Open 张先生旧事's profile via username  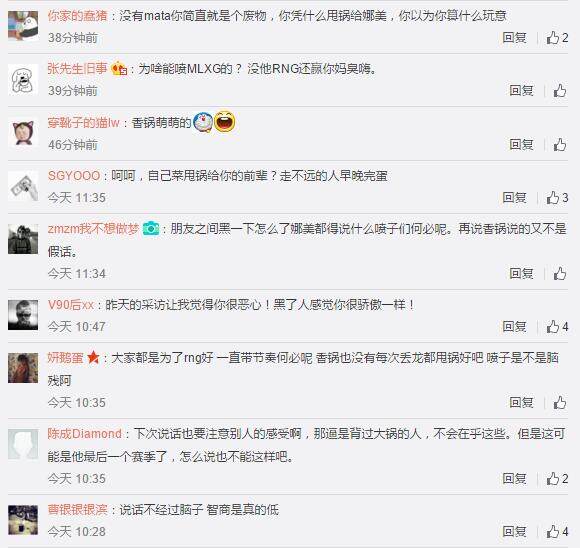pos(77,68)
